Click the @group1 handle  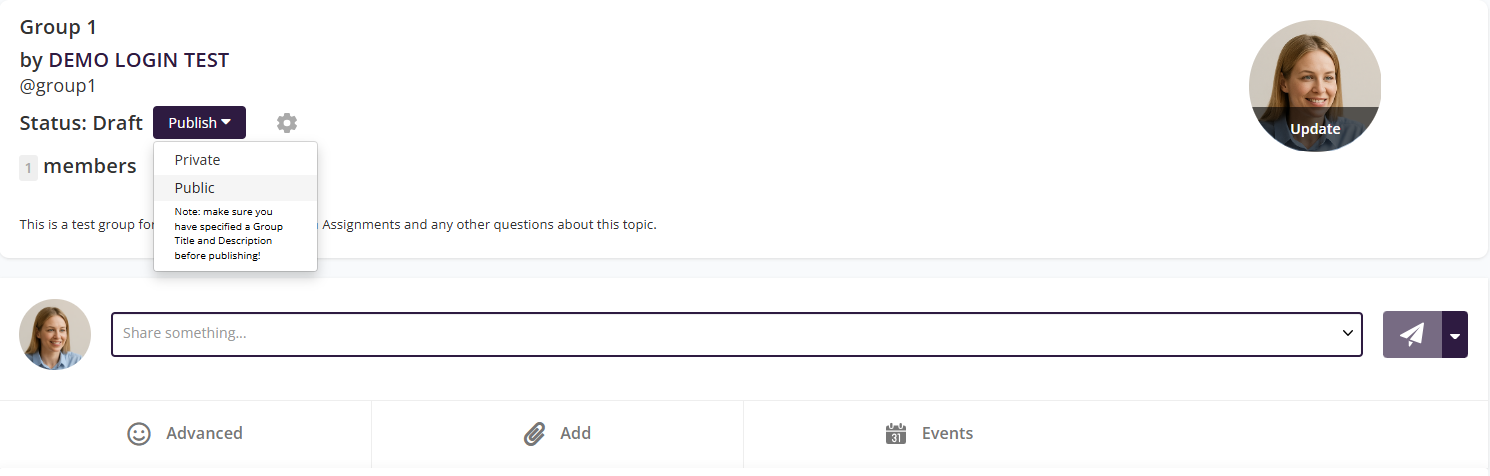pyautogui.click(x=57, y=86)
